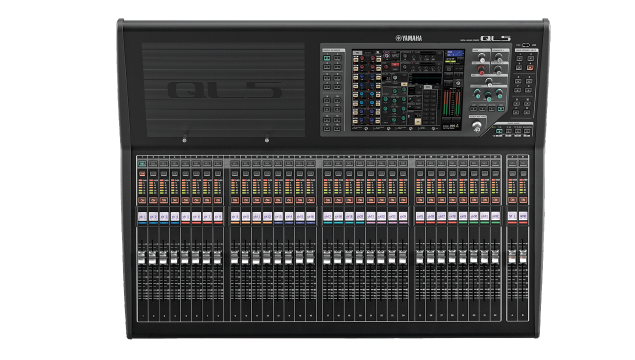
Task: Toggle the ON key of channel 9
Action: point(235,200)
